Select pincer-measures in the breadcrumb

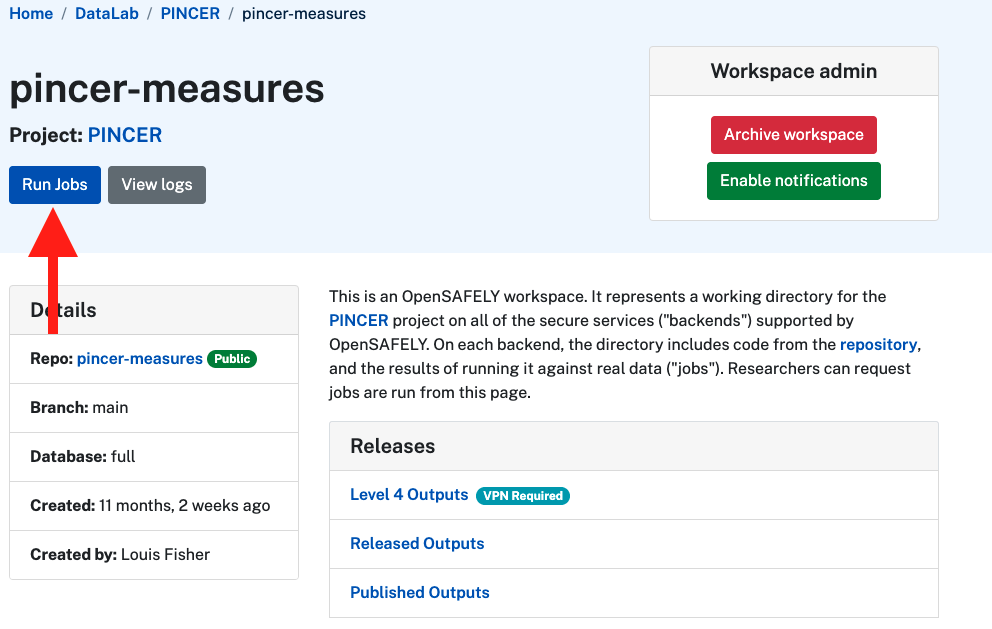click(303, 13)
